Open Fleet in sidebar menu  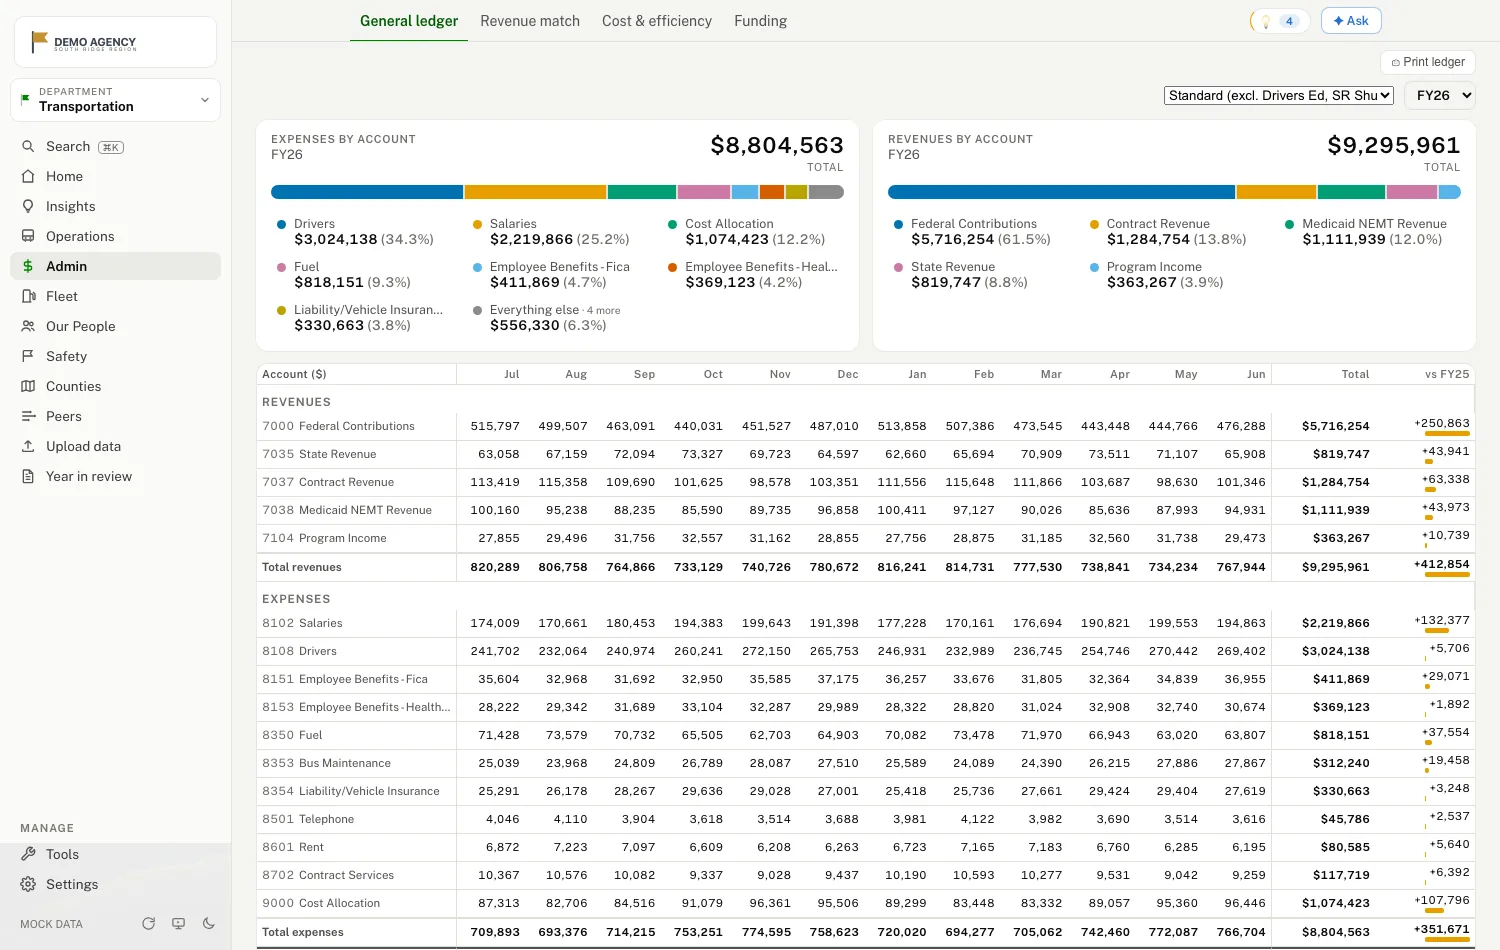tap(115, 296)
